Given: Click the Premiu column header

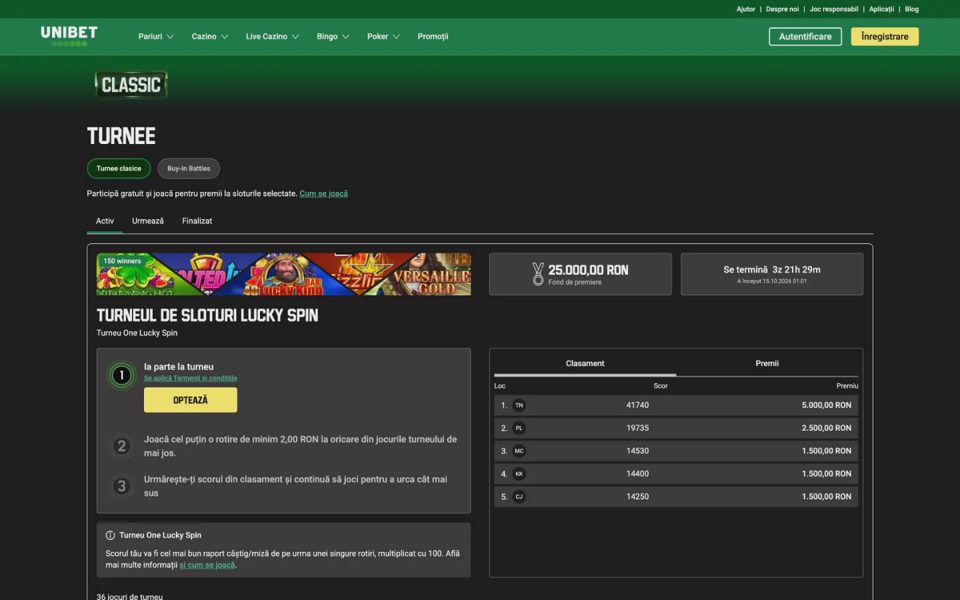Looking at the screenshot, I should (847, 386).
